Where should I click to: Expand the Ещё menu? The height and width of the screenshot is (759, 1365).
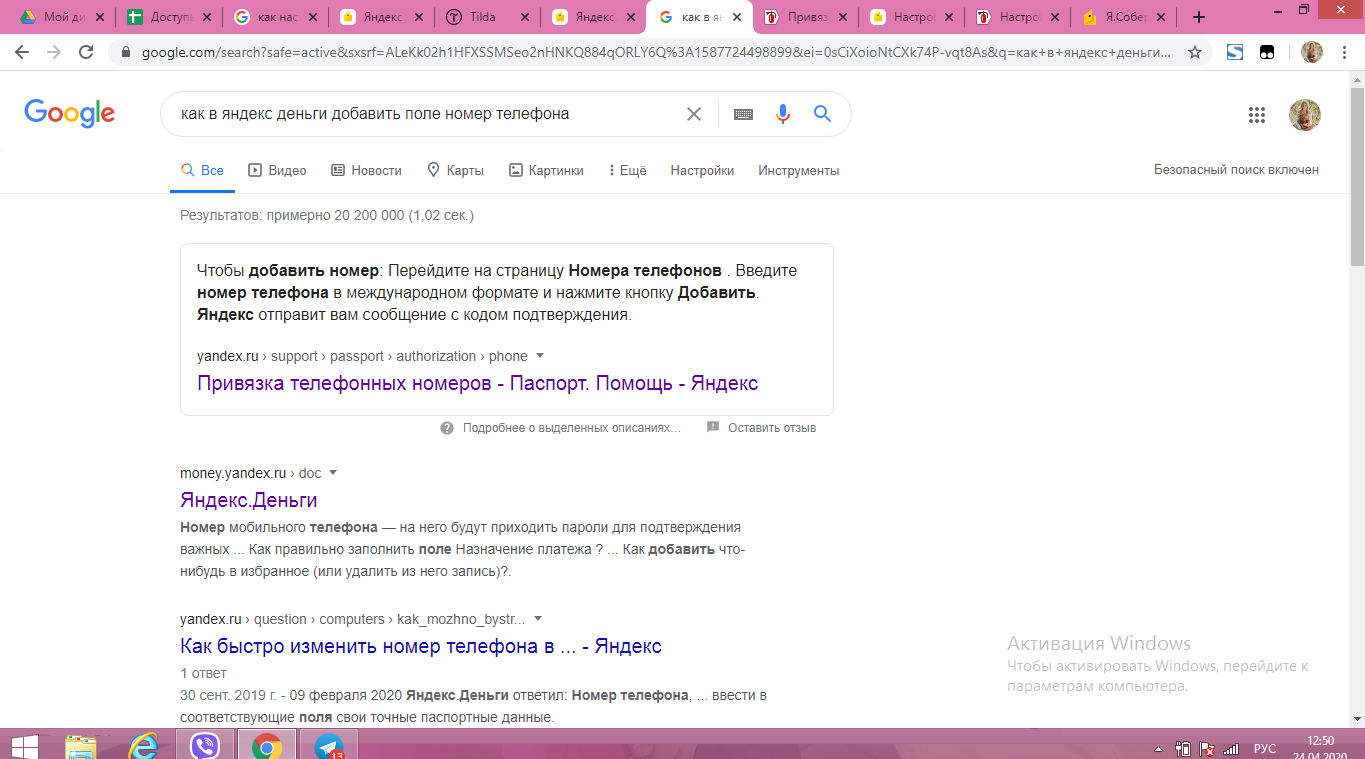[627, 171]
